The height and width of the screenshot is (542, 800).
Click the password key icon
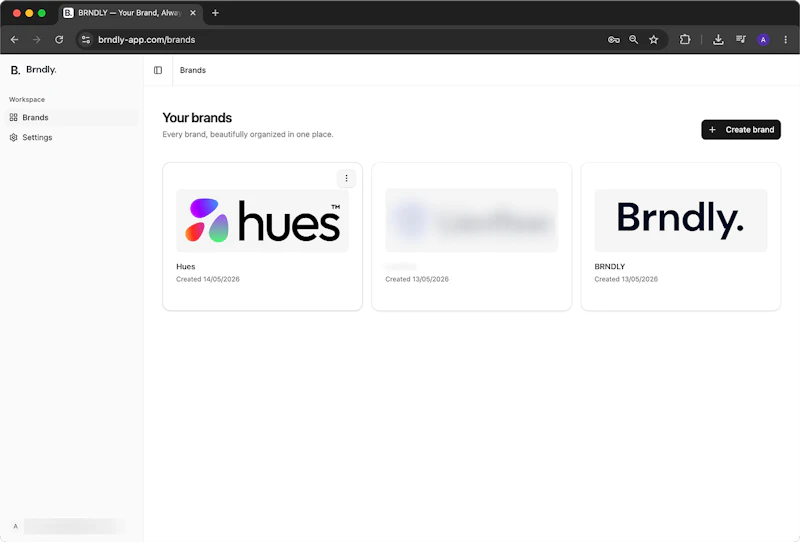point(614,39)
